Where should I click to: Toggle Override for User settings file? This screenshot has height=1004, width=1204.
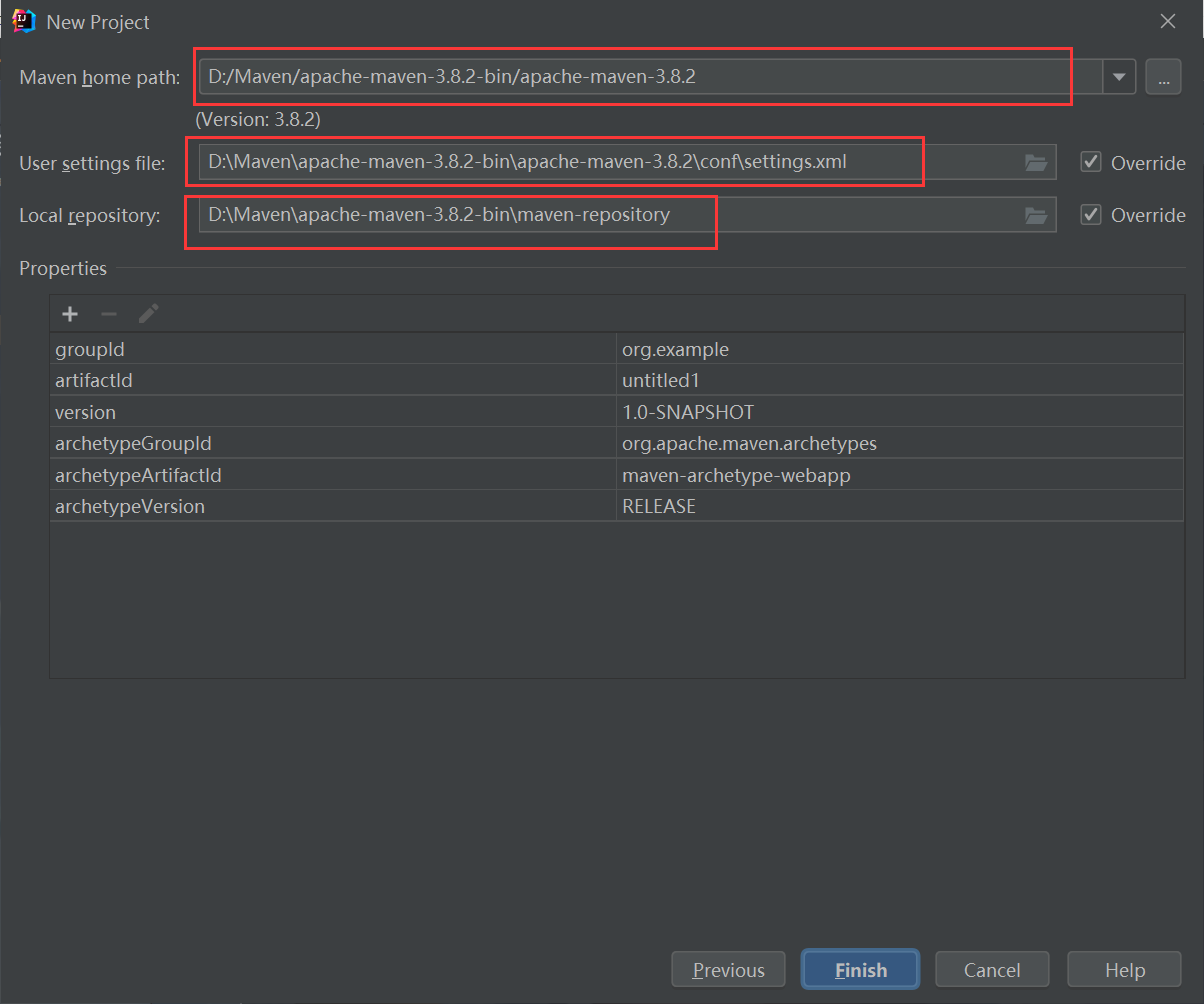tap(1091, 162)
